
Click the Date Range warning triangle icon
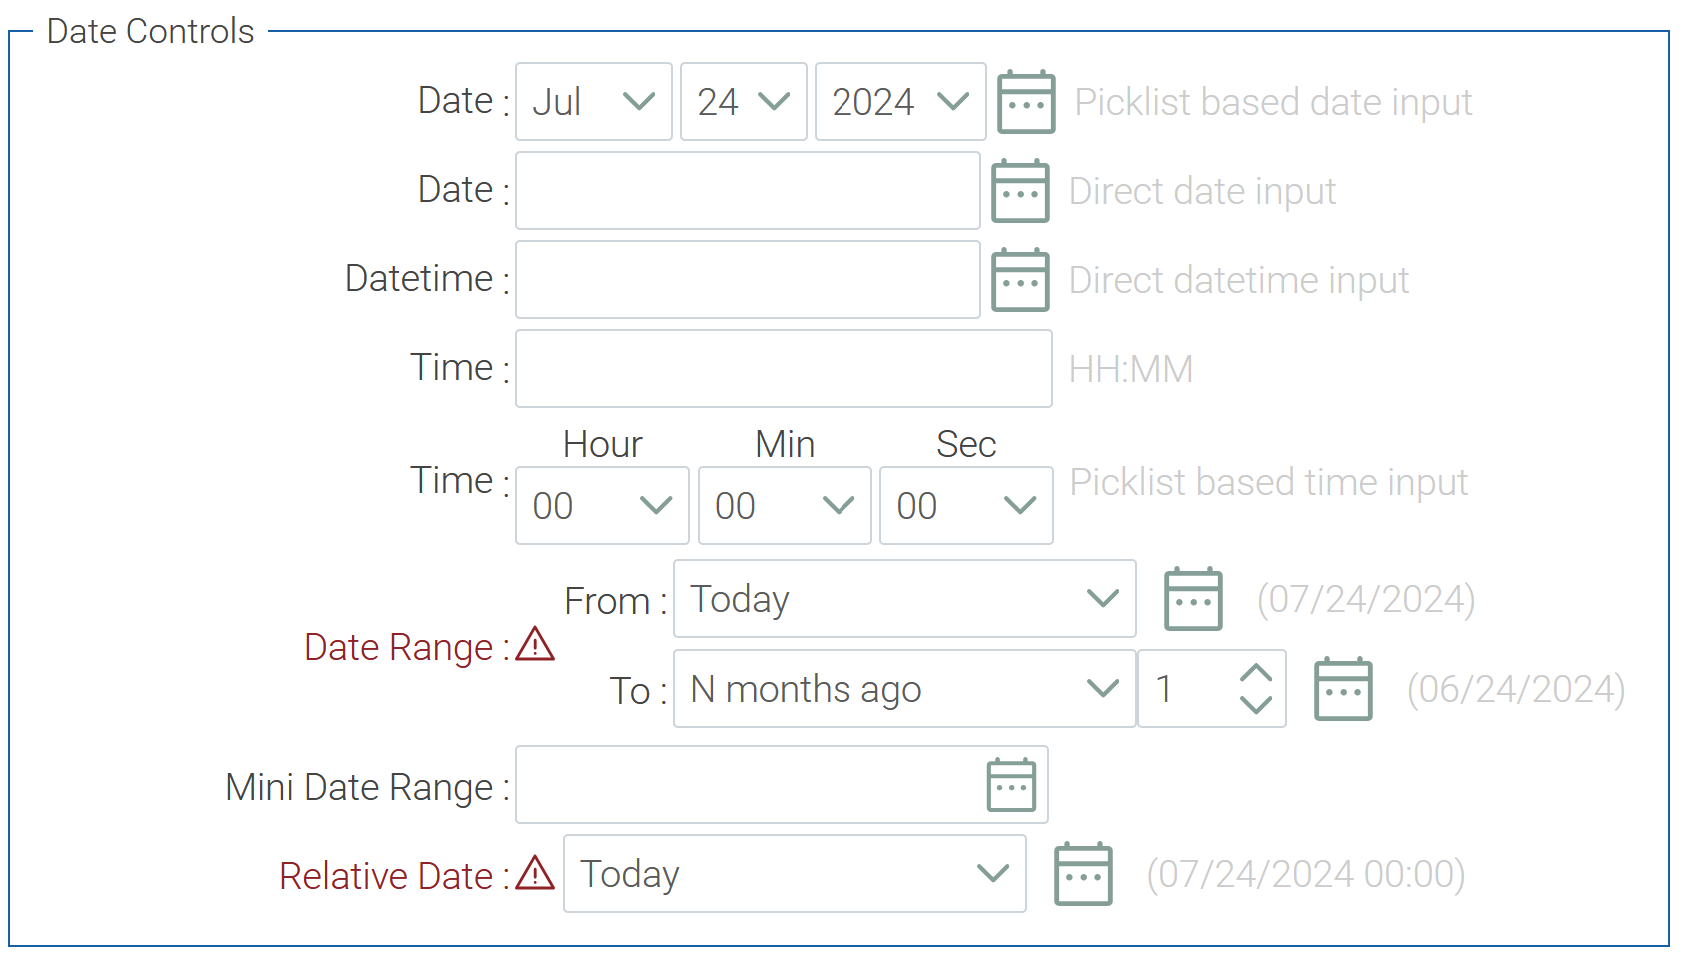point(536,645)
